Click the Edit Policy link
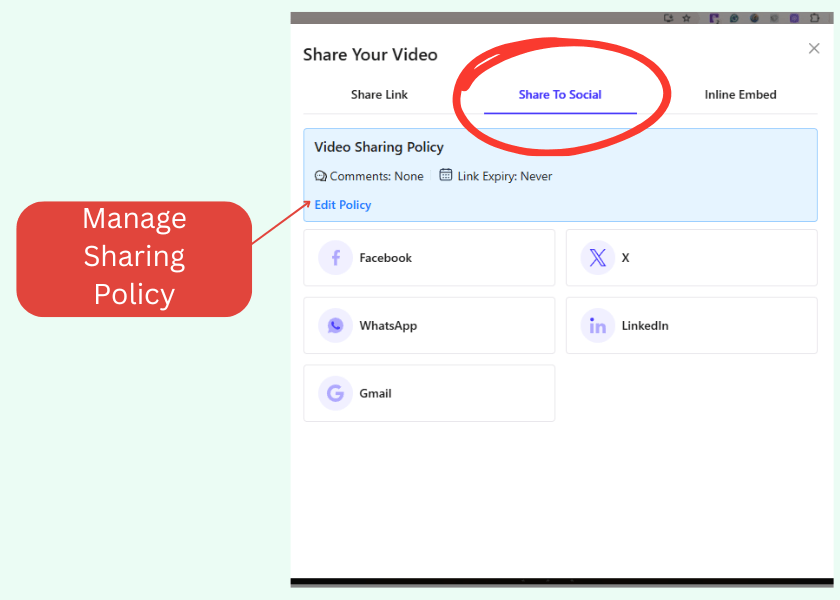Screen dimensions: 840x600 point(342,205)
